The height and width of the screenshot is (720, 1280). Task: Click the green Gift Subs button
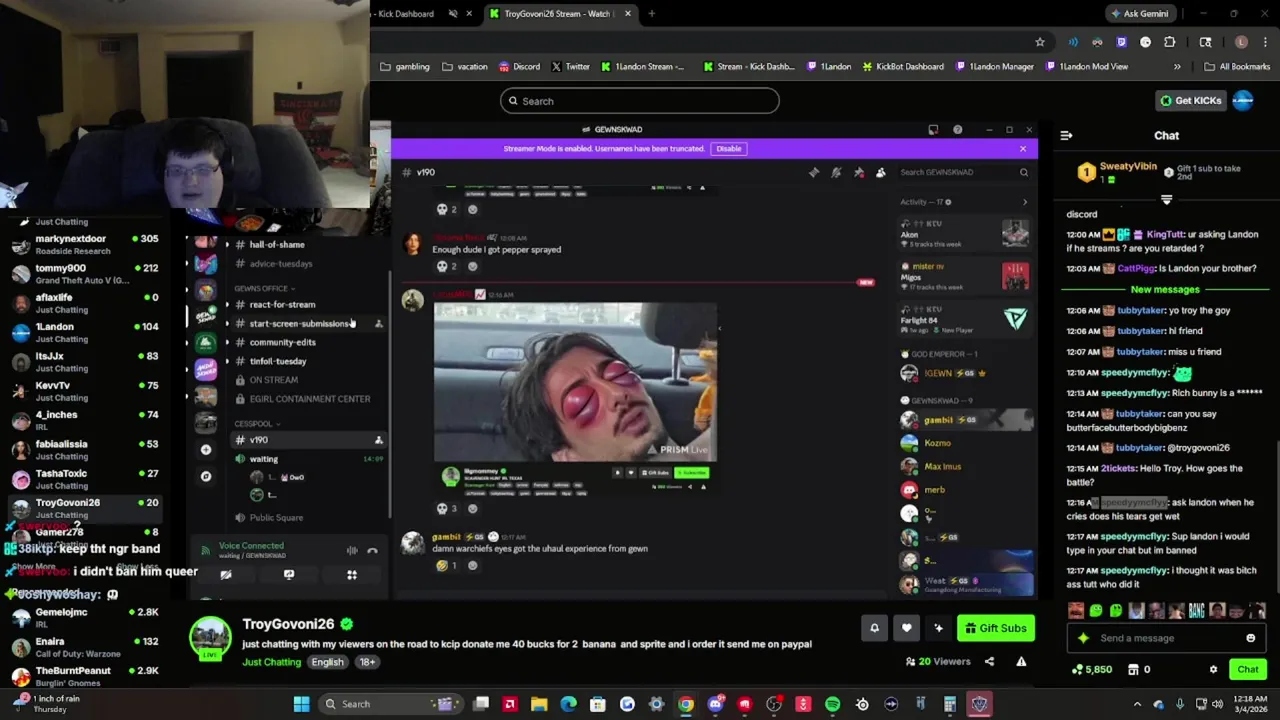[995, 628]
